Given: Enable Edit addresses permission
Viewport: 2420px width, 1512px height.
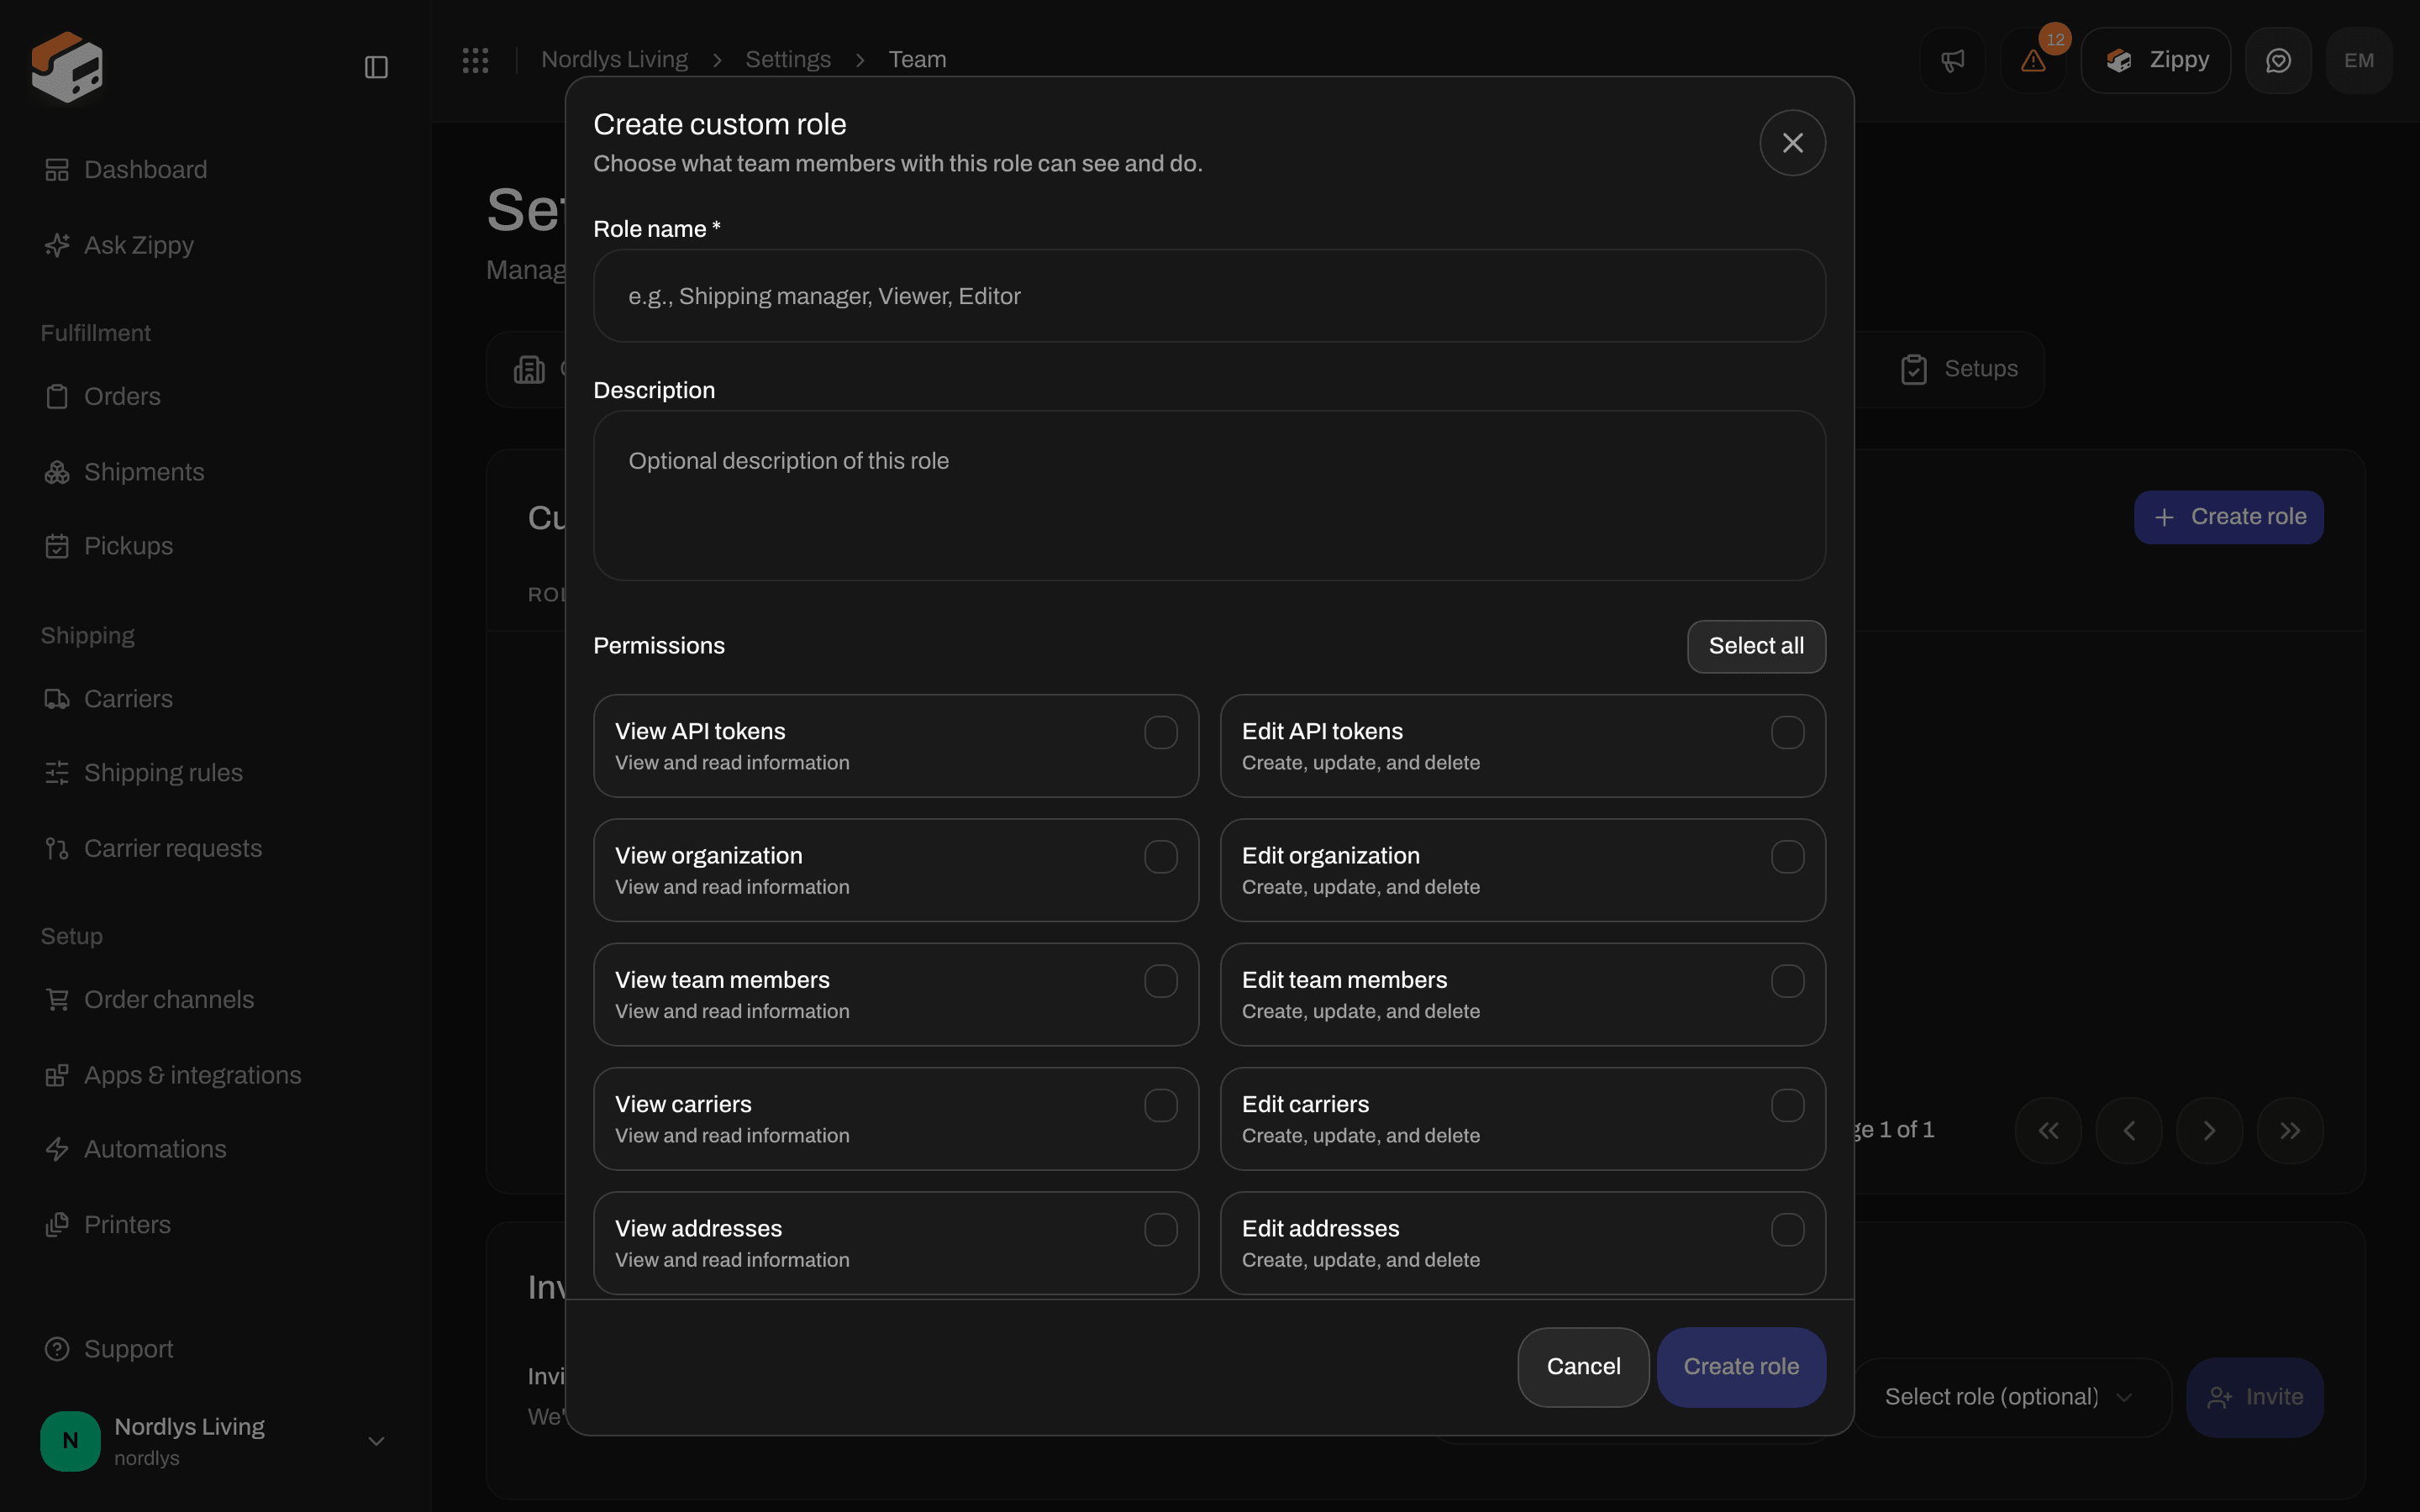Looking at the screenshot, I should (x=1787, y=1230).
